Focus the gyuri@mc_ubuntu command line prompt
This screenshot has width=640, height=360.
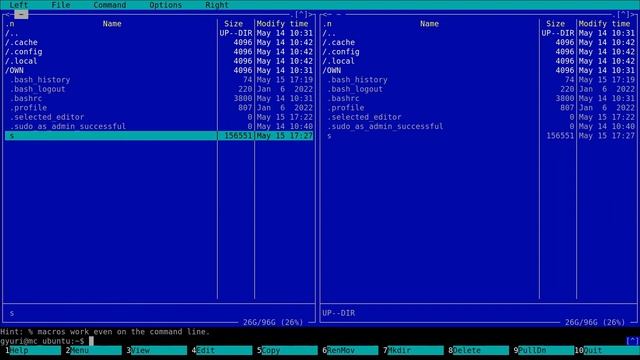click(x=42, y=341)
